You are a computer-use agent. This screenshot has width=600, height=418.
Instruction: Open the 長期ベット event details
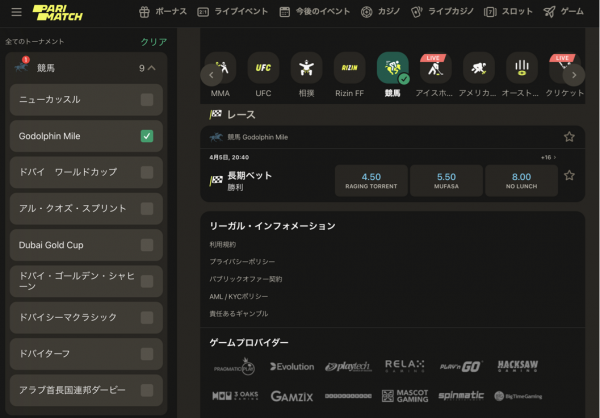[249, 176]
